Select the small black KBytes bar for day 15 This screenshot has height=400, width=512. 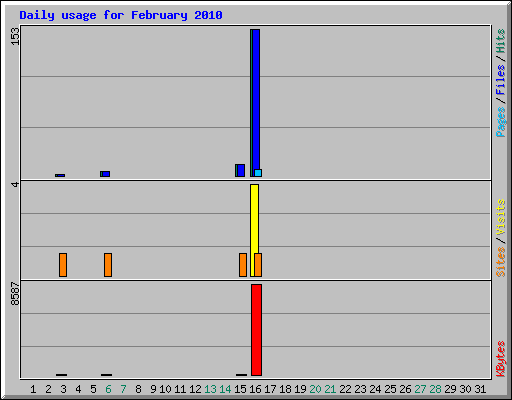click(242, 375)
